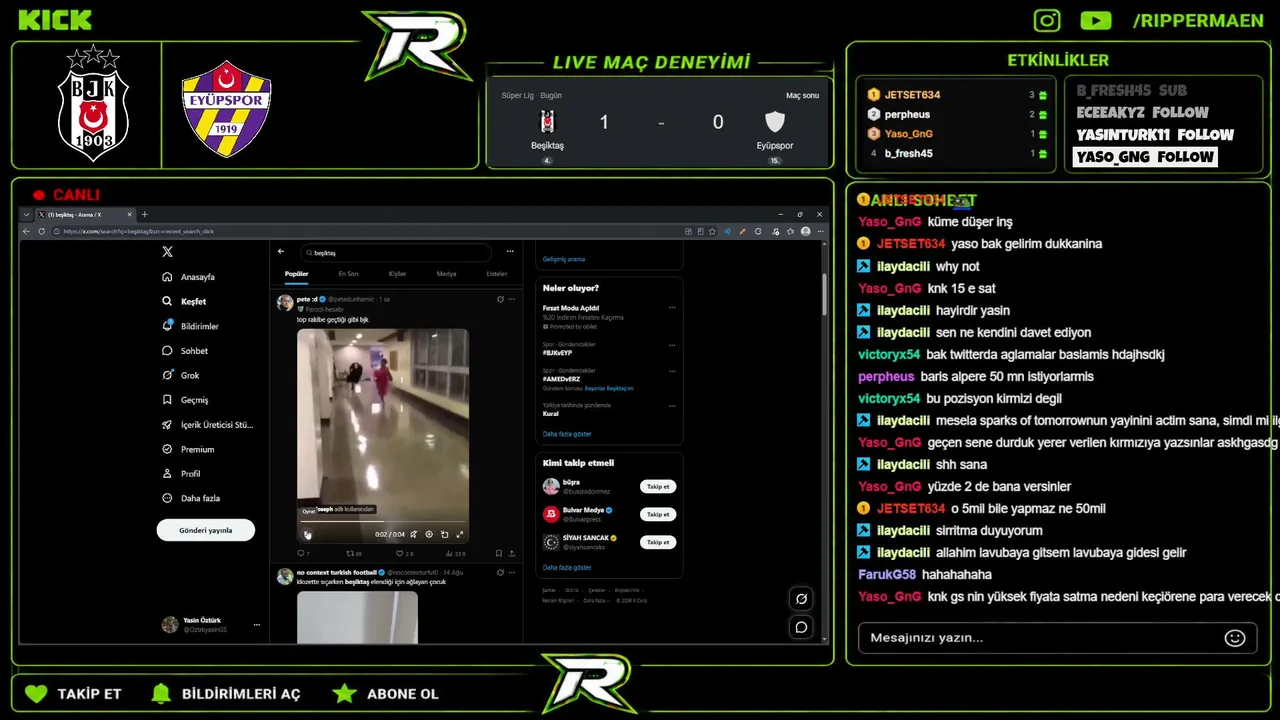
Task: Enter fullscreen on tweet video
Action: tap(460, 534)
